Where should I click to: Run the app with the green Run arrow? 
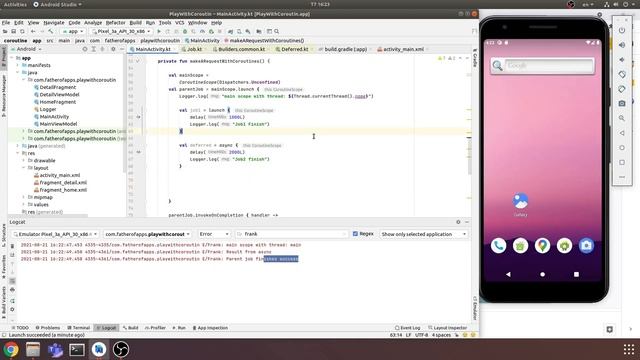pos(159,31)
